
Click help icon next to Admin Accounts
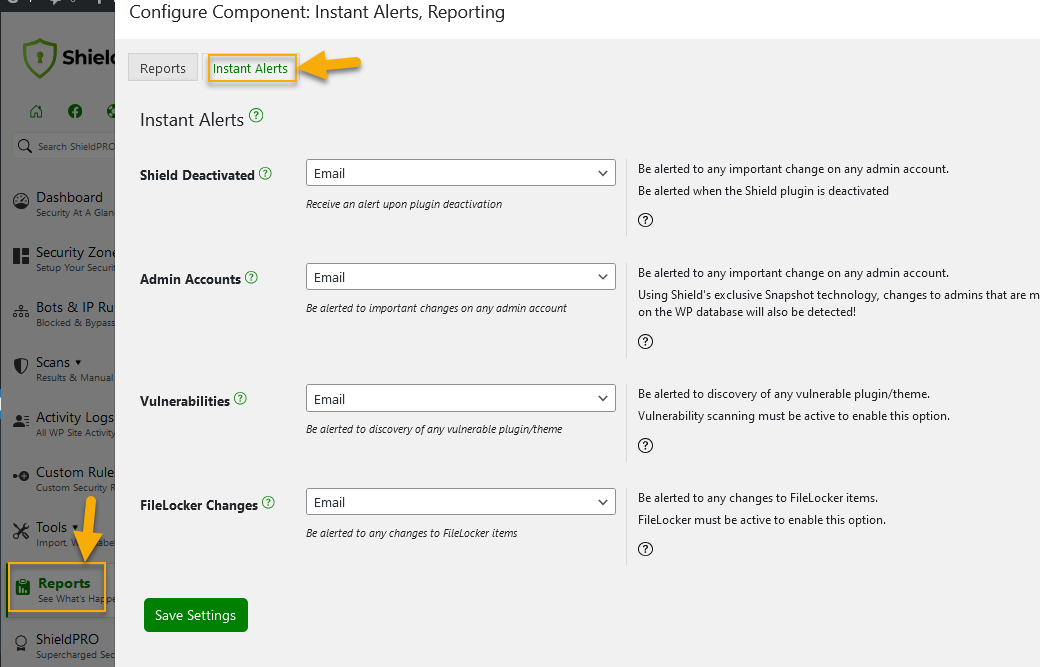click(251, 278)
